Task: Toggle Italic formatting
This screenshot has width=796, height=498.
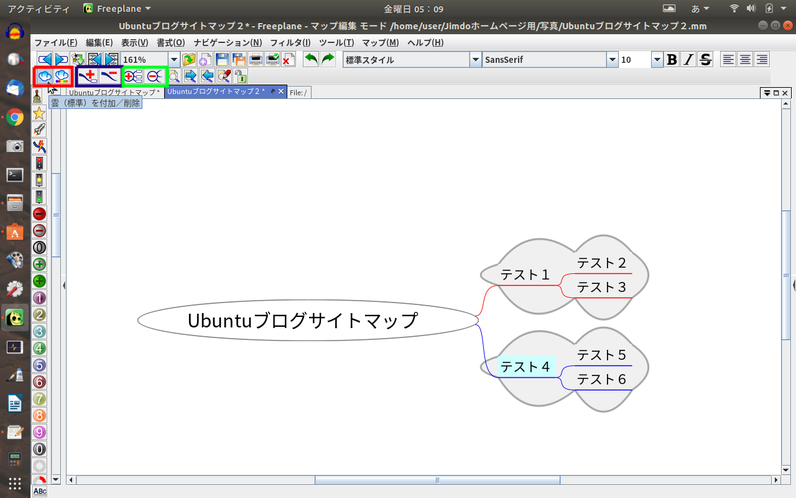Action: [x=688, y=59]
